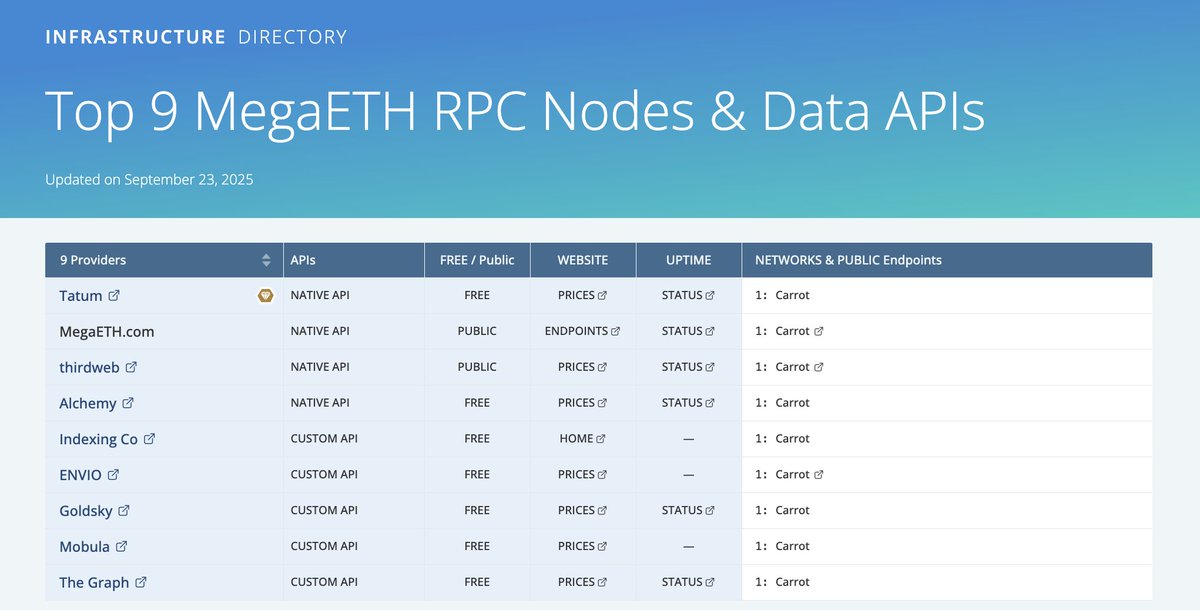Open Goldsky STATUS link
Viewport: 1200px width, 610px height.
click(x=689, y=510)
